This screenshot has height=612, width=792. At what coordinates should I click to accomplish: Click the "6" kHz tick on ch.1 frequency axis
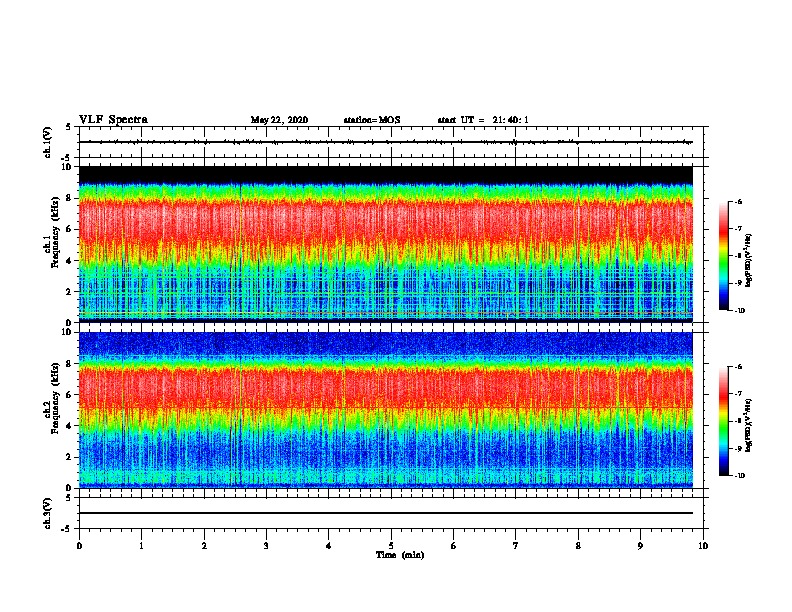tap(69, 229)
